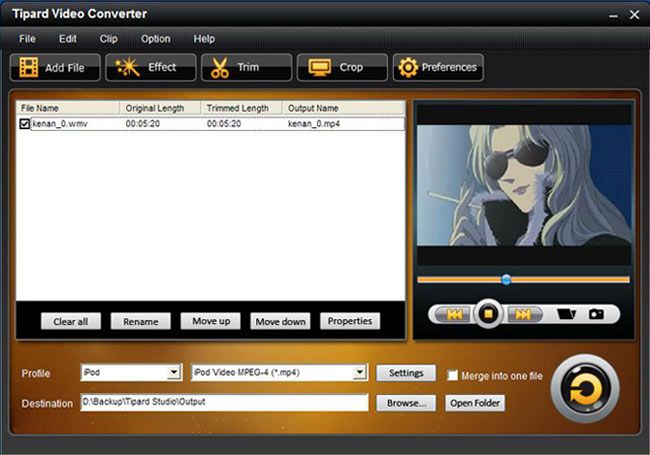This screenshot has height=455, width=650.
Task: Expand the iPod Video MPEG-4 format dropdown
Action: click(360, 372)
